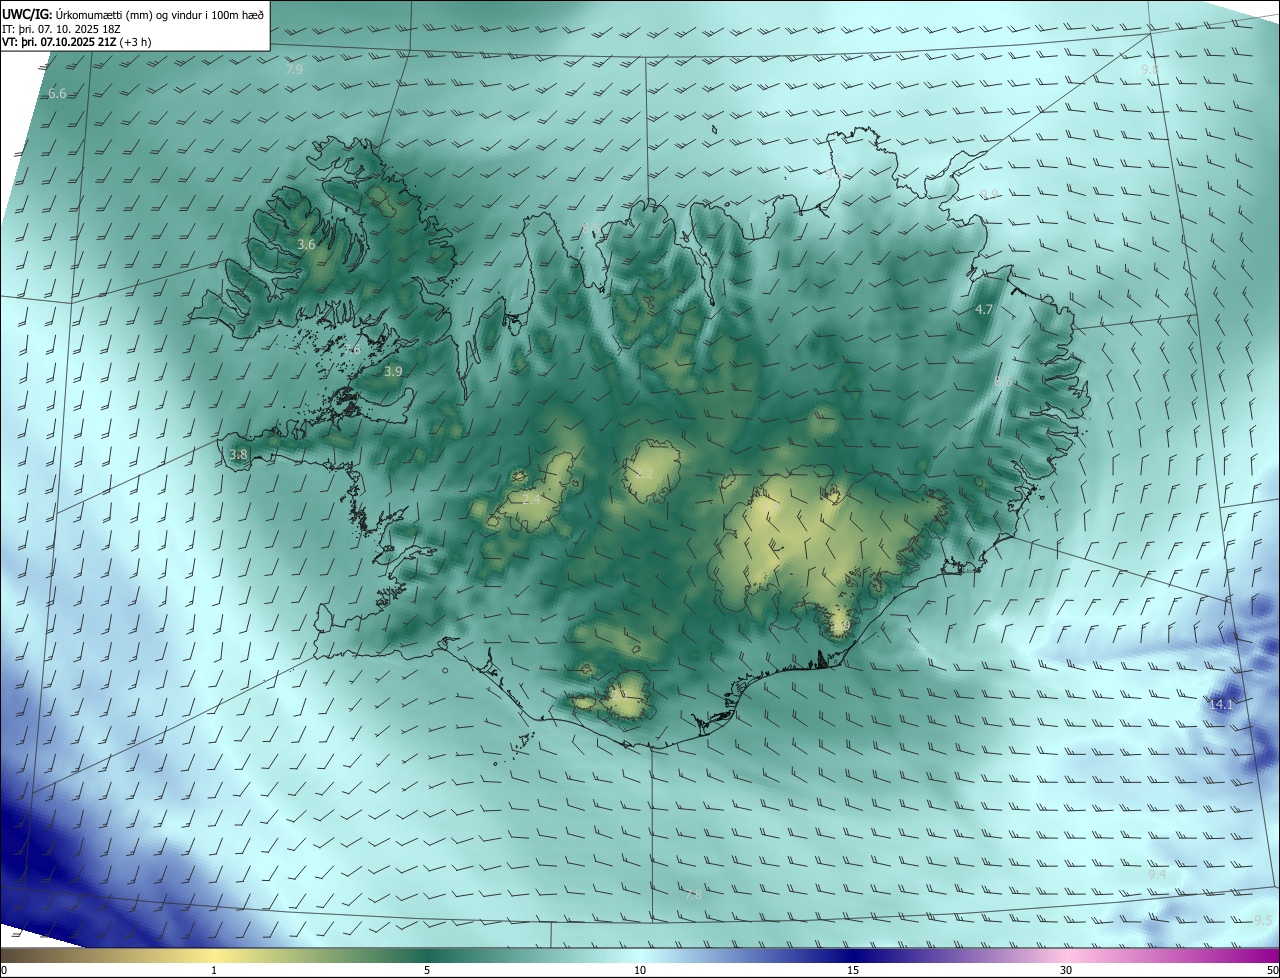The image size is (1280, 978).
Task: Click the 9.9 value label
Action: (989, 195)
